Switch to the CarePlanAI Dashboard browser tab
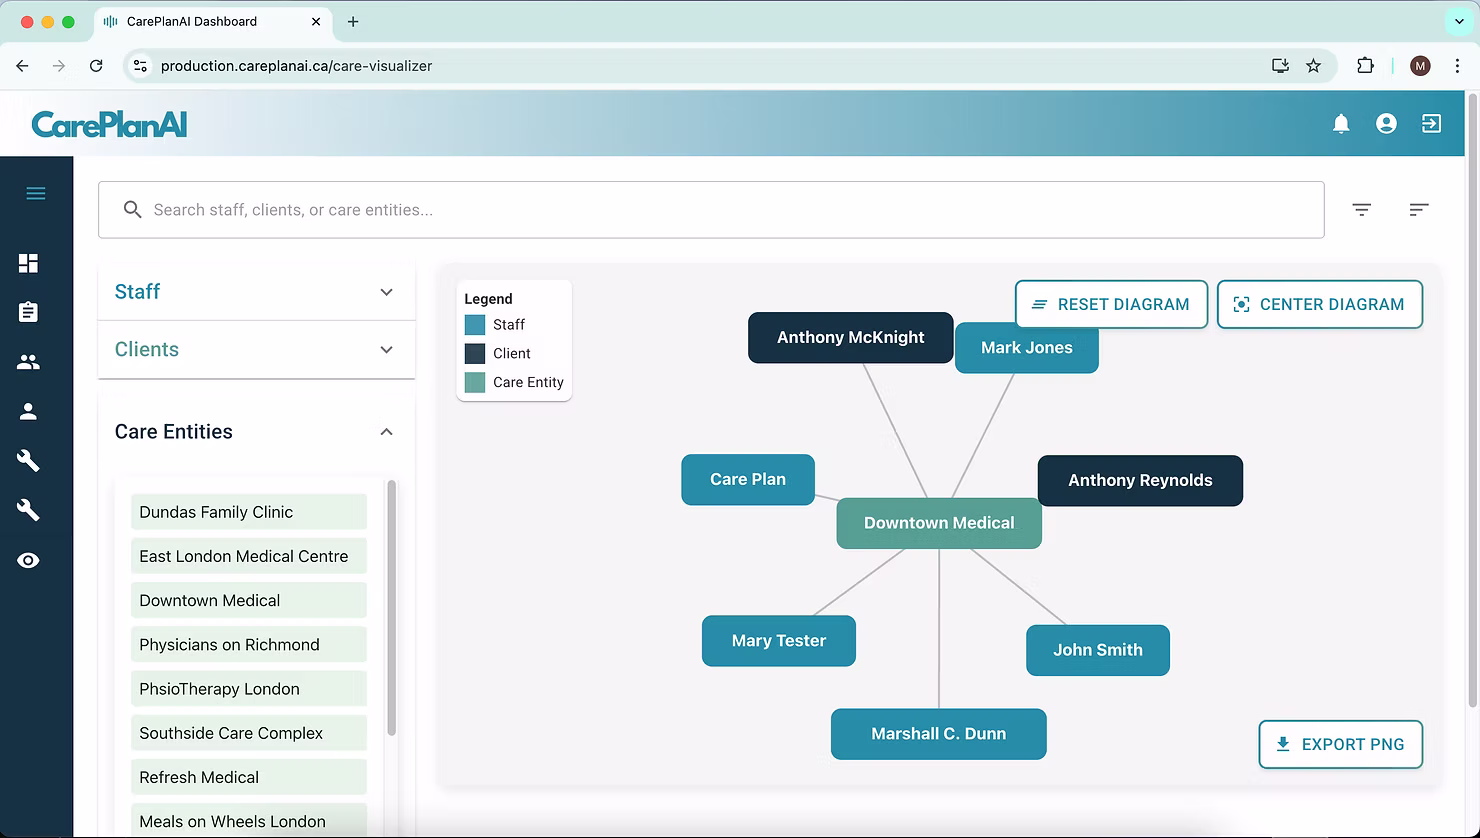 (200, 21)
